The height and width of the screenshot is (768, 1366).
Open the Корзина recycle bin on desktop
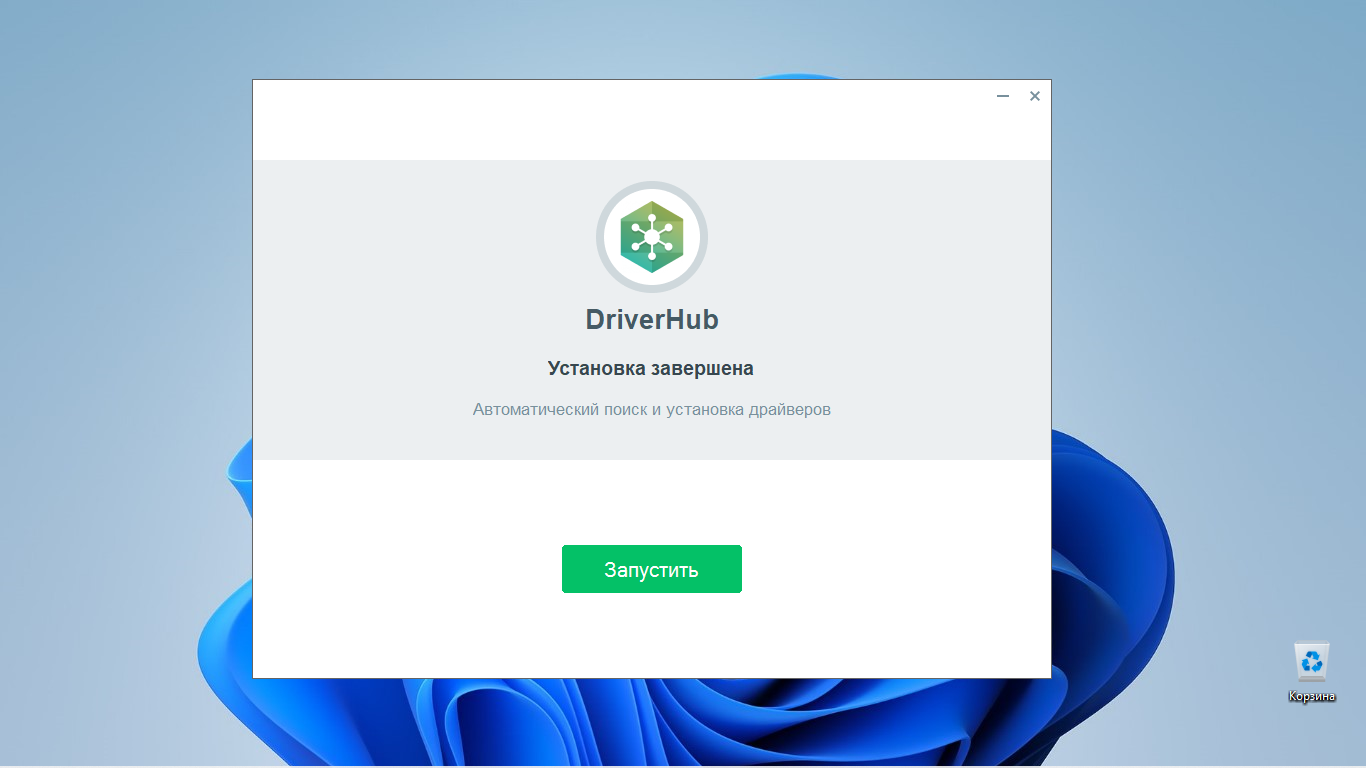pos(1313,660)
